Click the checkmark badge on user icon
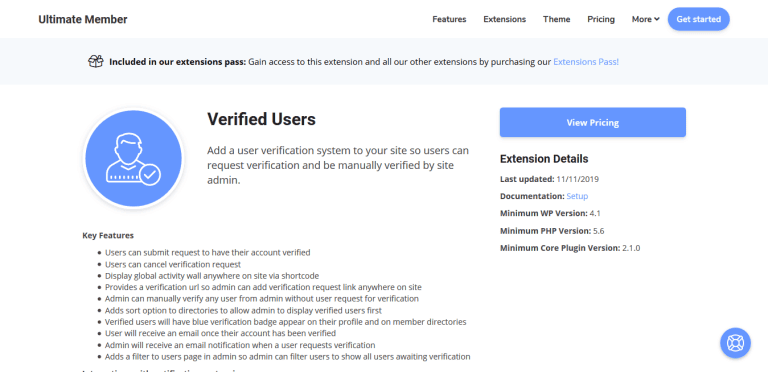This screenshot has height=372, width=768. 150,174
